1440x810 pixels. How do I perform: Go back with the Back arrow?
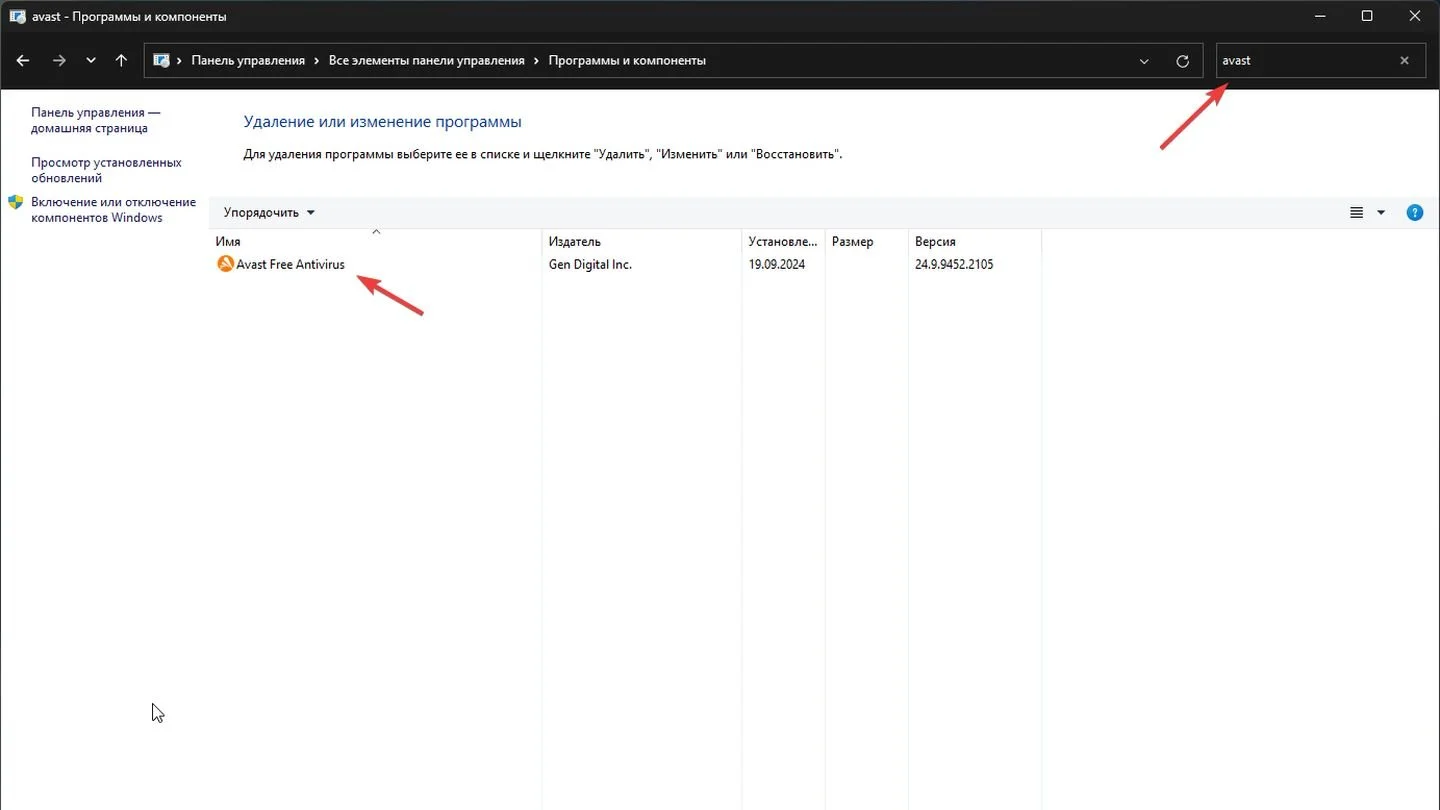point(24,60)
